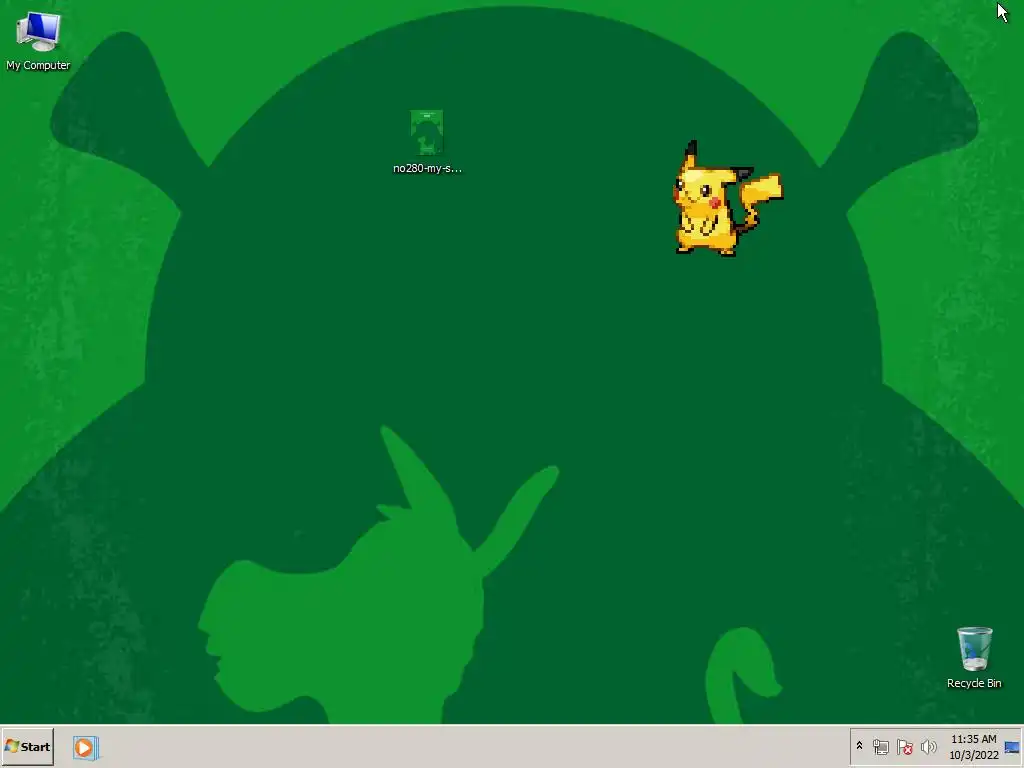Open the volume speaker icon
The width and height of the screenshot is (1024, 768).
click(928, 746)
